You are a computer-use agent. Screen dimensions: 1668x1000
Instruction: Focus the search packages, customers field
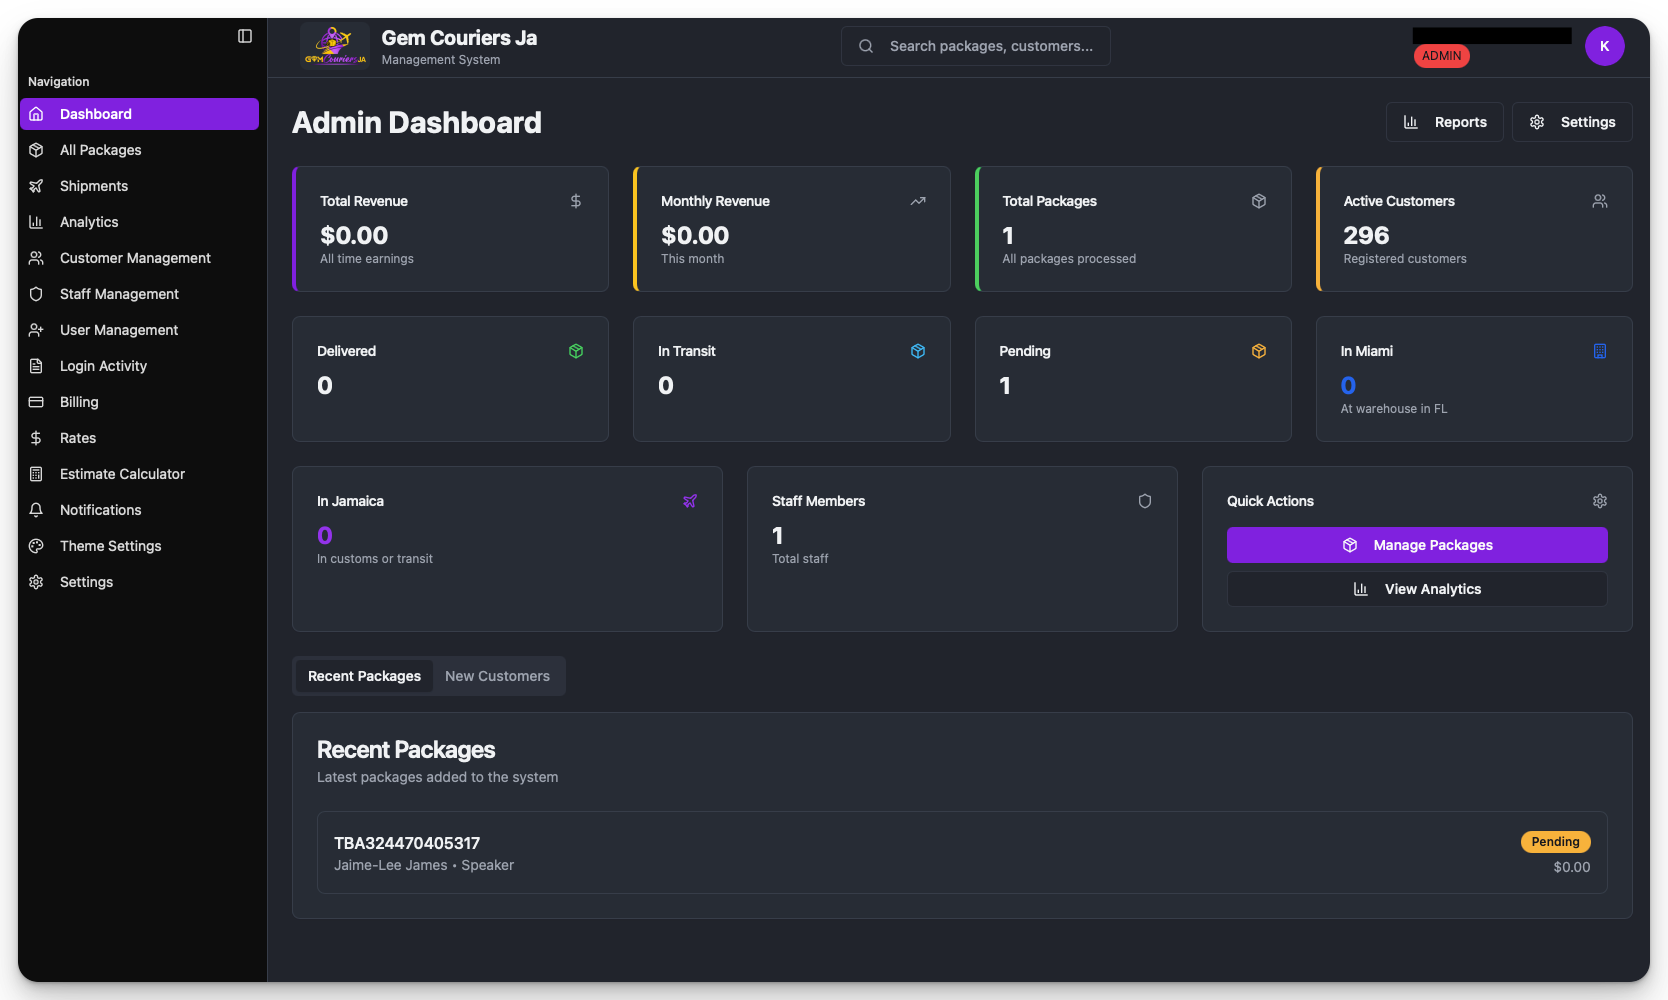pyautogui.click(x=990, y=46)
